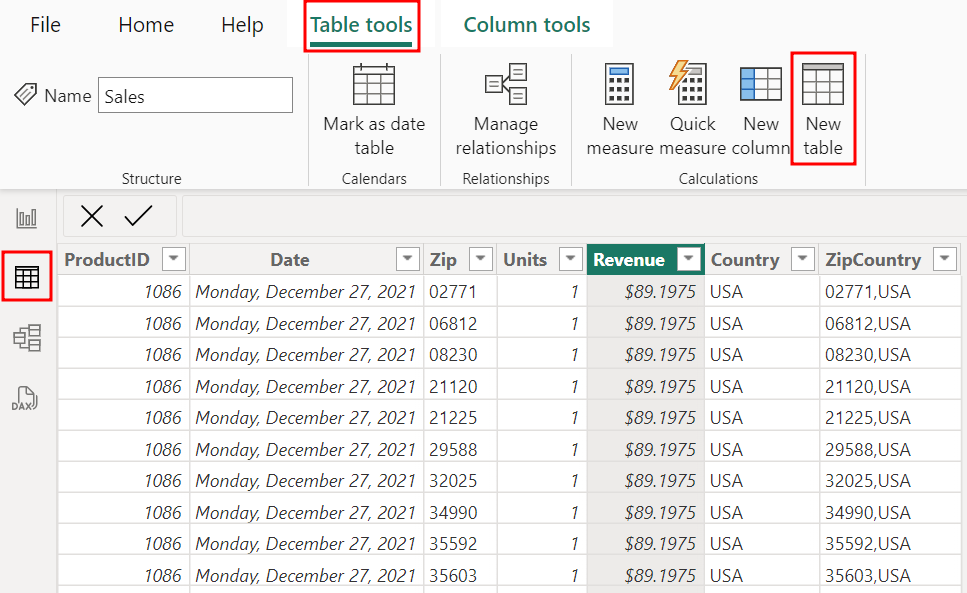Viewport: 967px width, 593px height.
Task: Open Model view in left sidebar
Action: (x=27, y=338)
